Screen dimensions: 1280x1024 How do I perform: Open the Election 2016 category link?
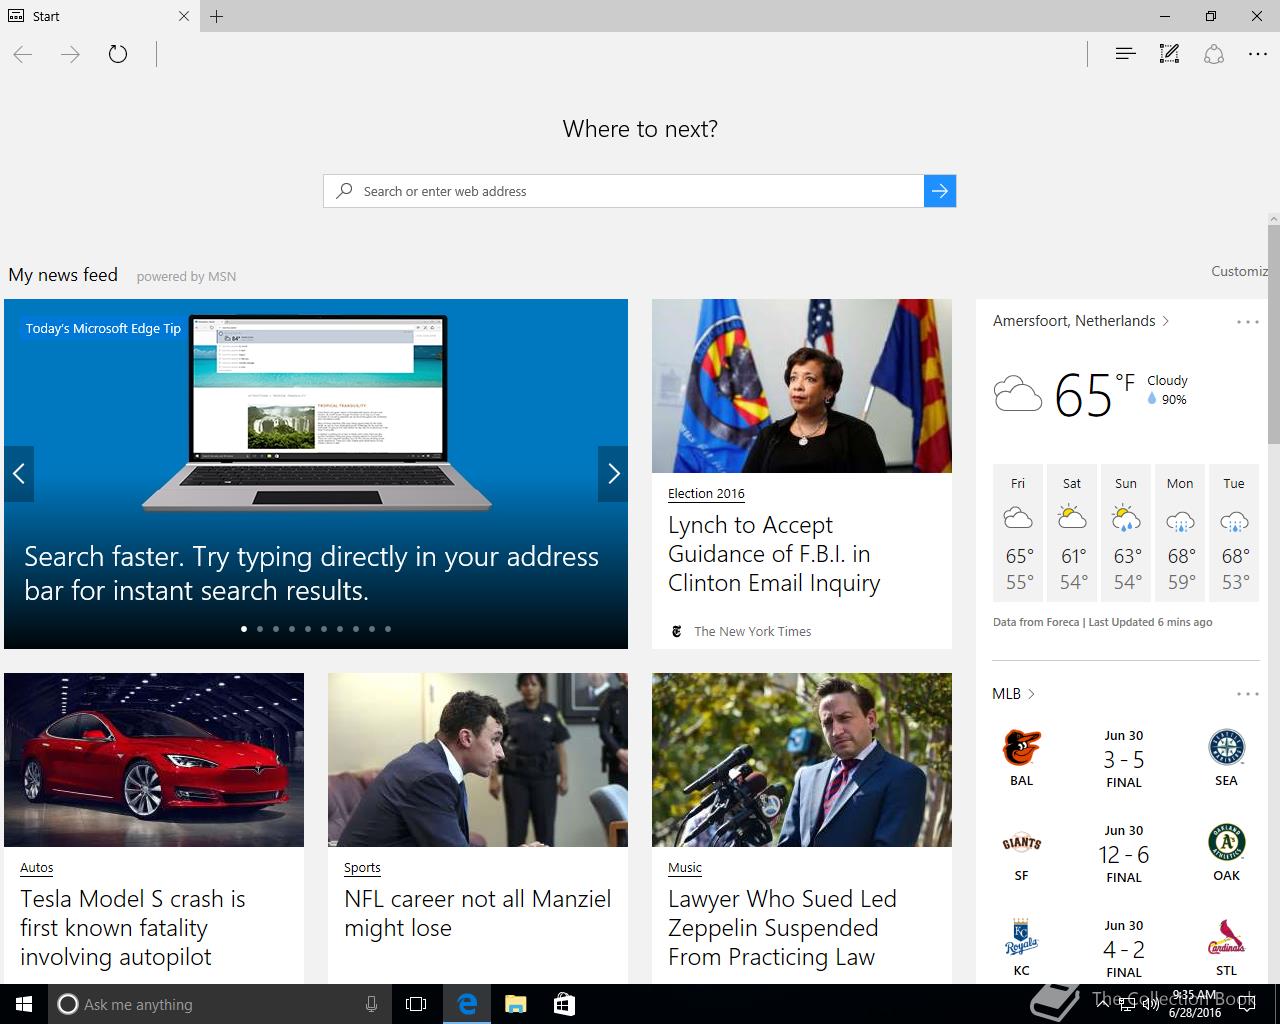coord(706,493)
